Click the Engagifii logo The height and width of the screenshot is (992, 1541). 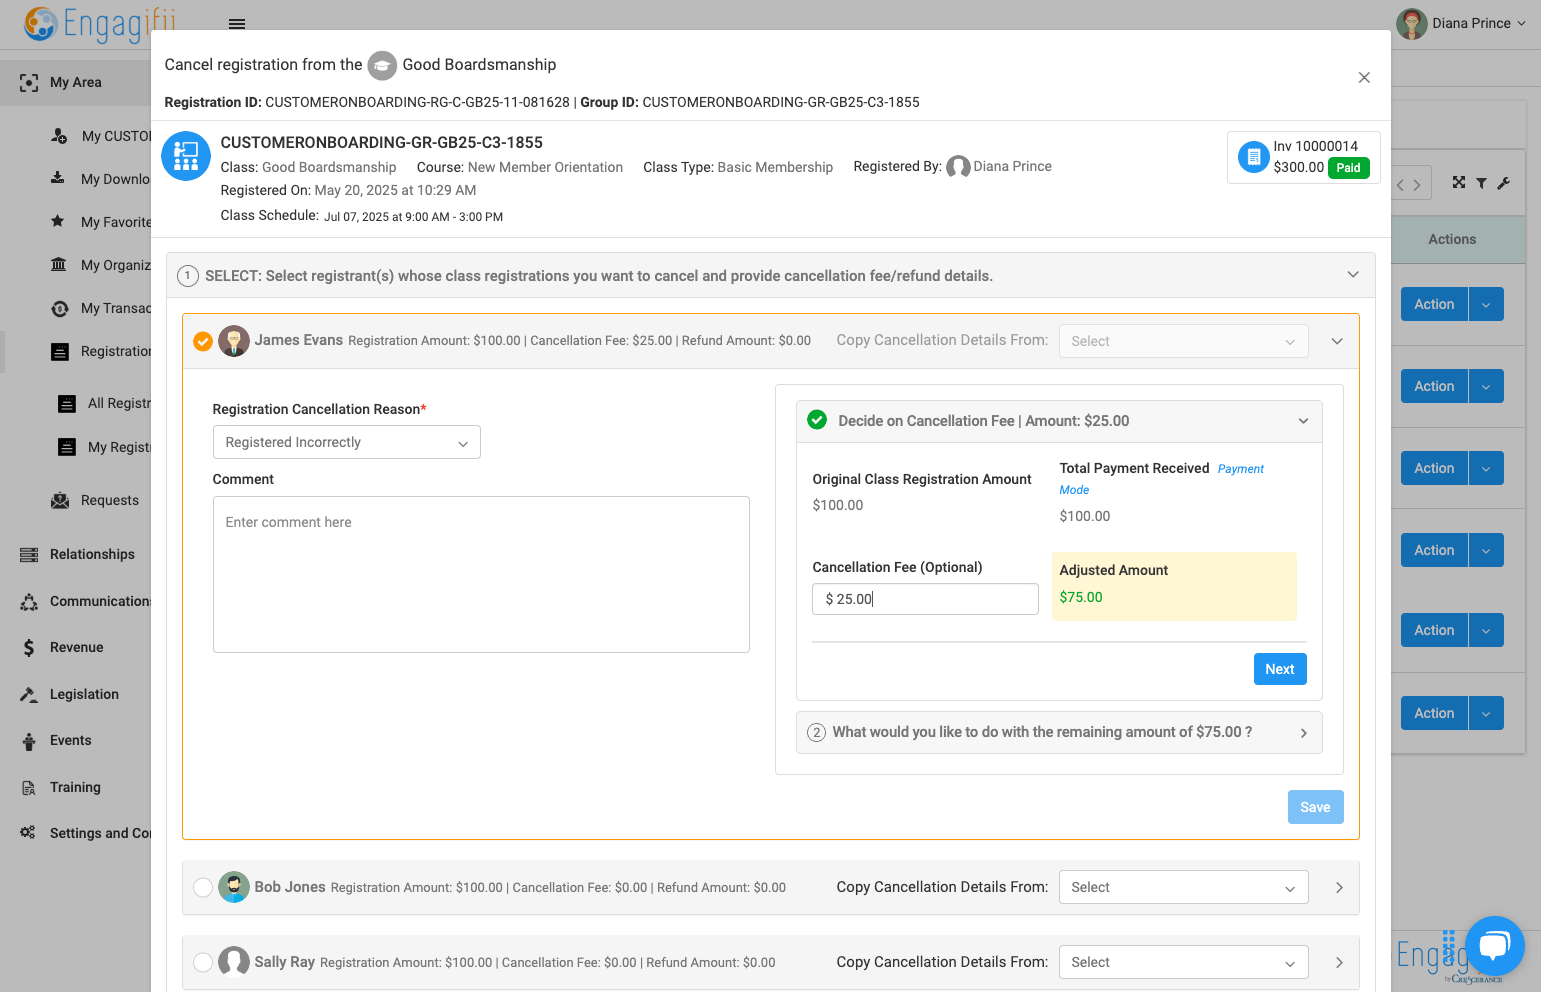100,23
